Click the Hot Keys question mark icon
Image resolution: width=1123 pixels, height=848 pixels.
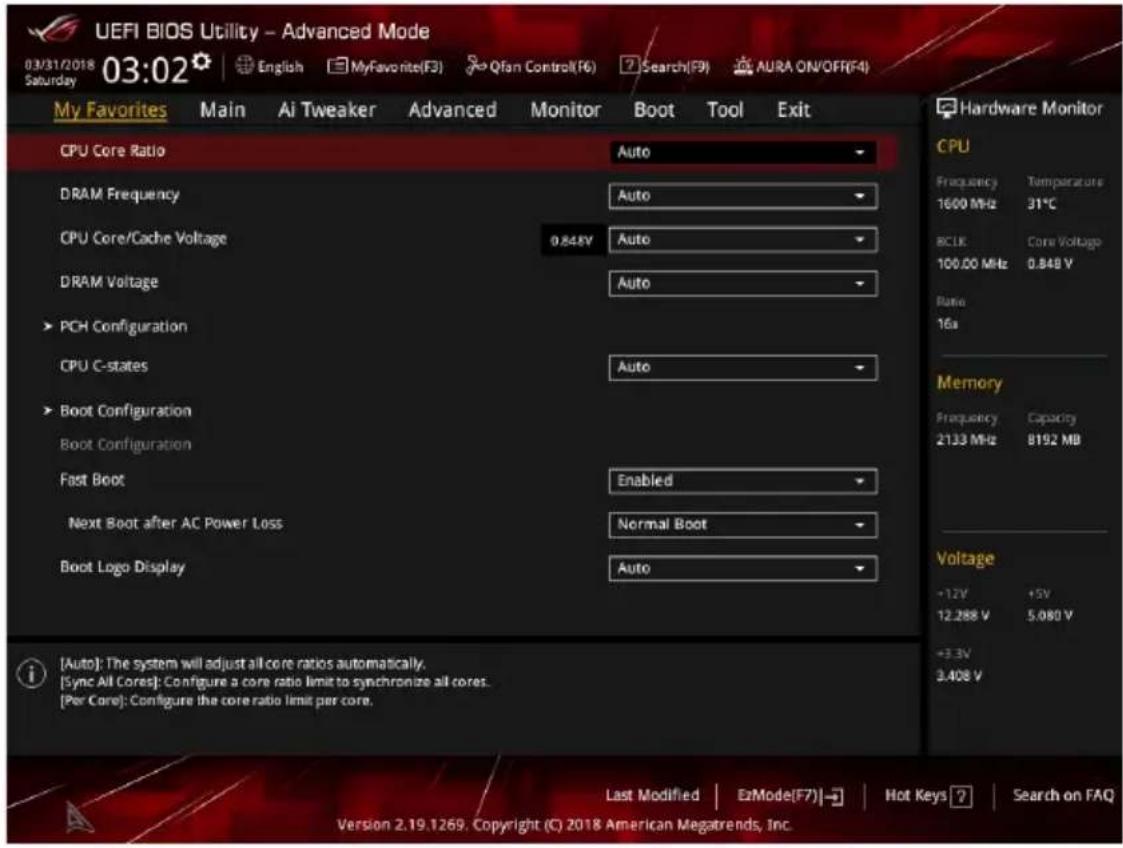961,796
